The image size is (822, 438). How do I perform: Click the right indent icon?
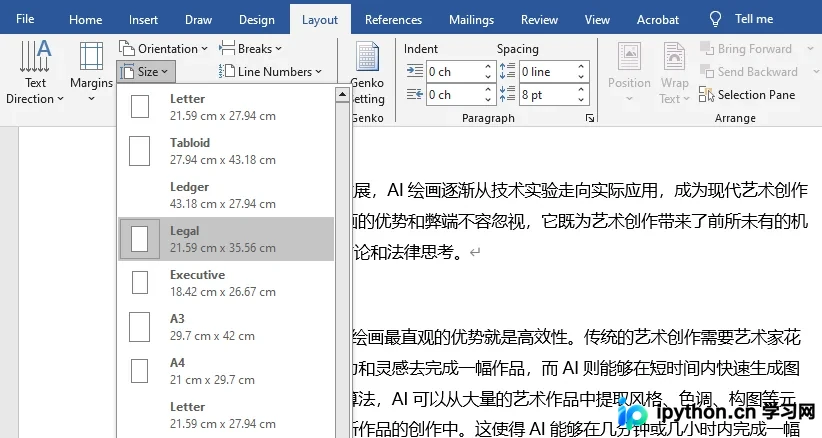click(414, 94)
